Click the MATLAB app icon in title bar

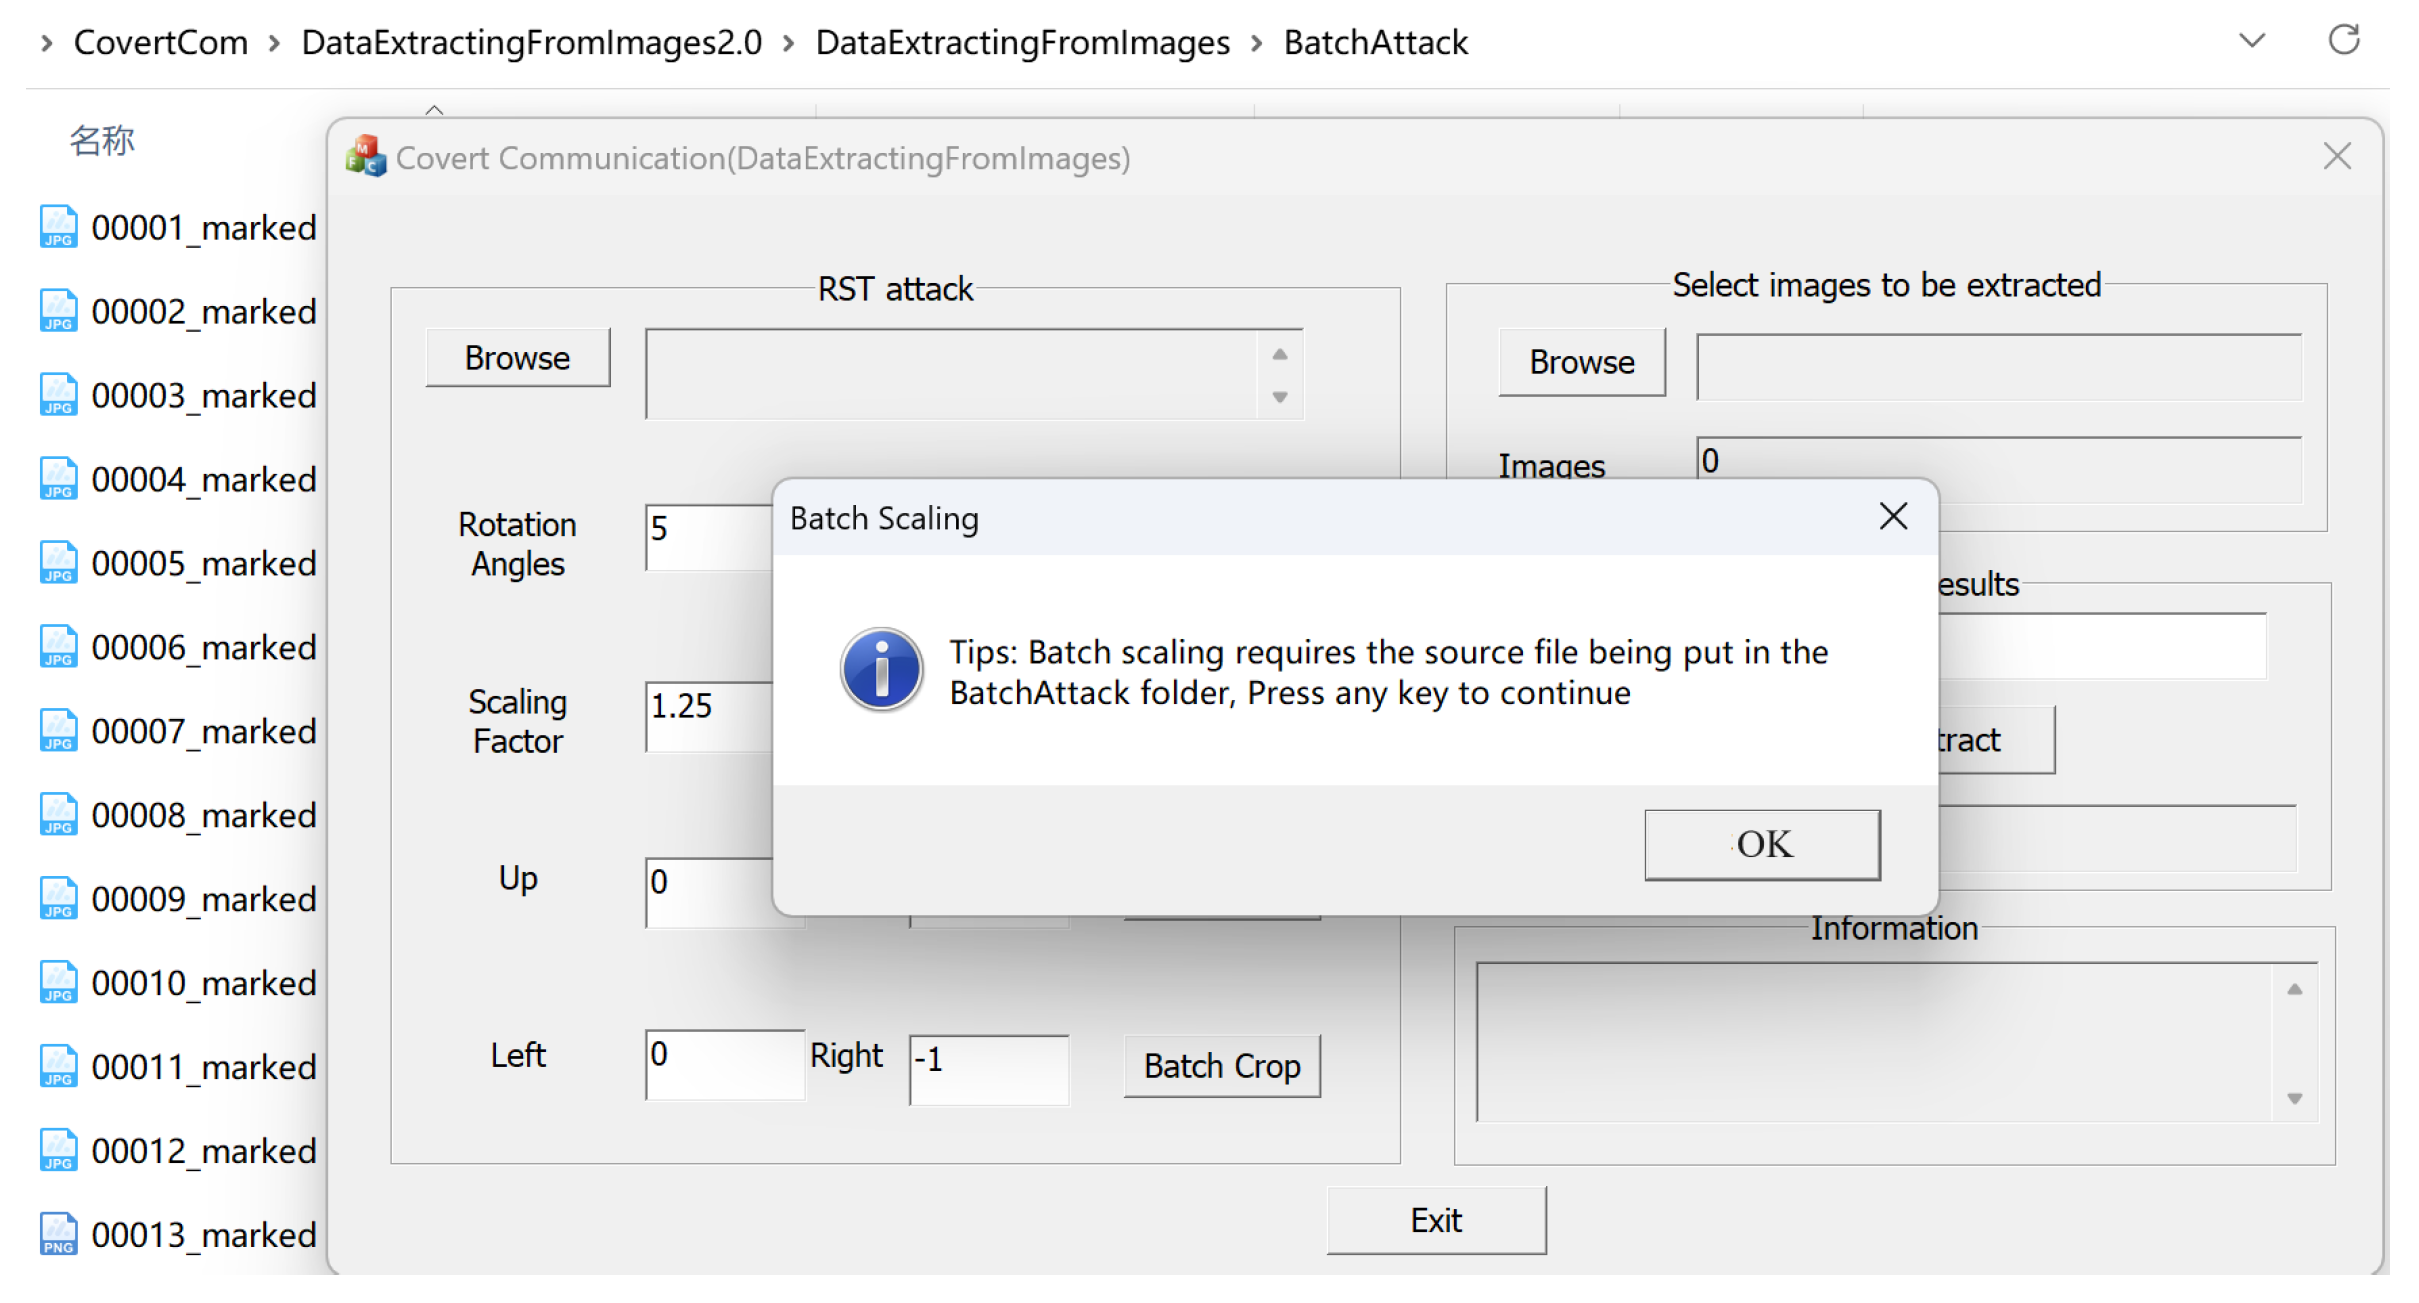tap(366, 157)
